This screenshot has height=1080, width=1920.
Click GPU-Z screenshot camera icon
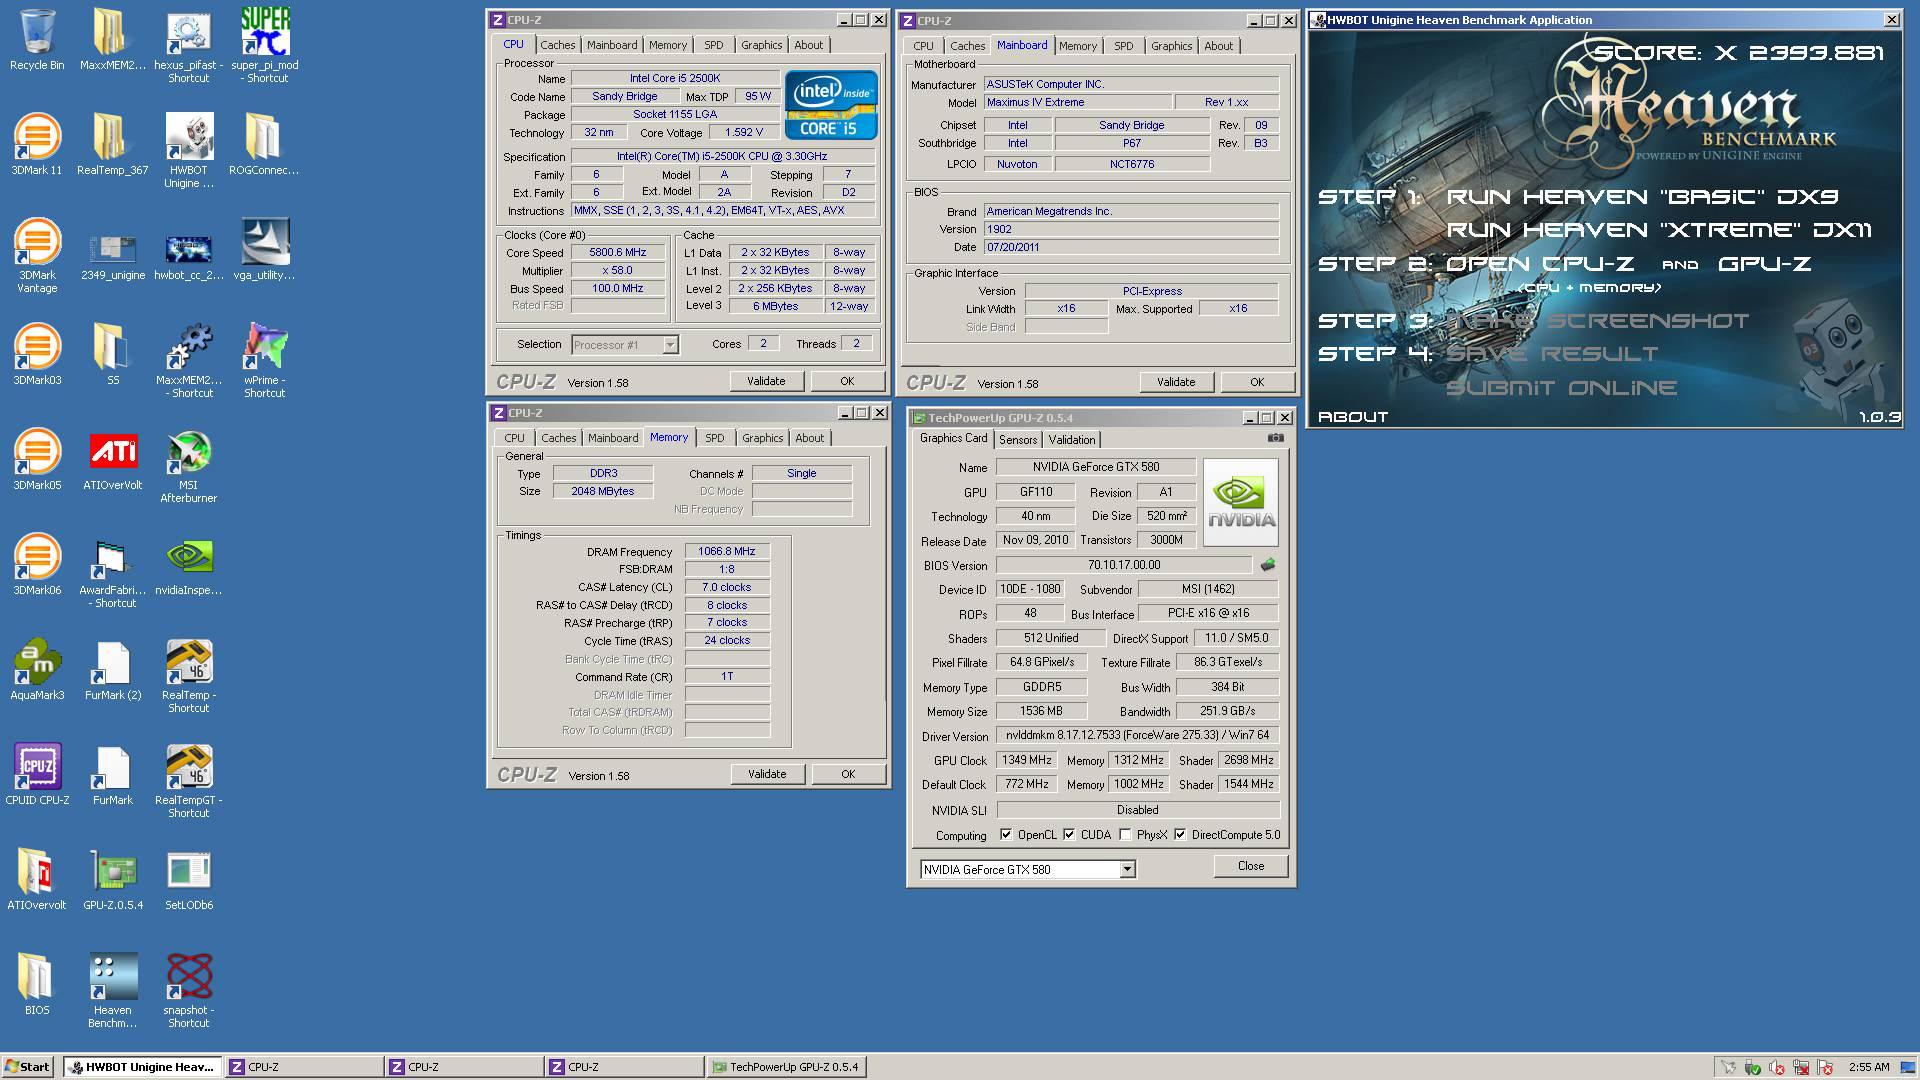coord(1275,437)
